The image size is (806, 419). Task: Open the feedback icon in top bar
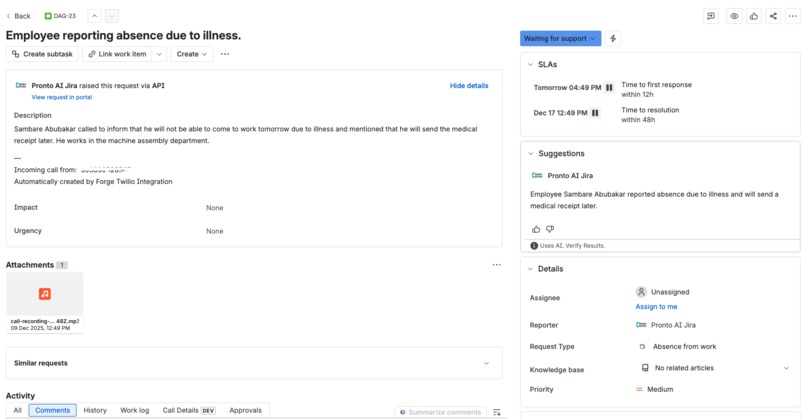click(711, 16)
